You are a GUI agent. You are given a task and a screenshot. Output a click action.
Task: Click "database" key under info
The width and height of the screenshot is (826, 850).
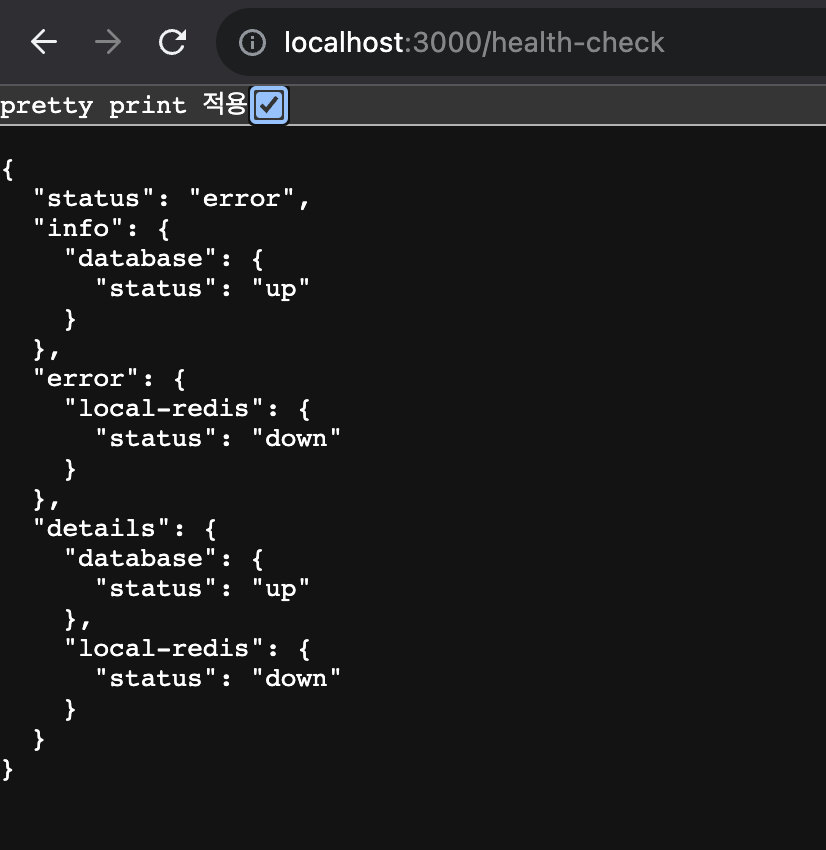coord(140,259)
